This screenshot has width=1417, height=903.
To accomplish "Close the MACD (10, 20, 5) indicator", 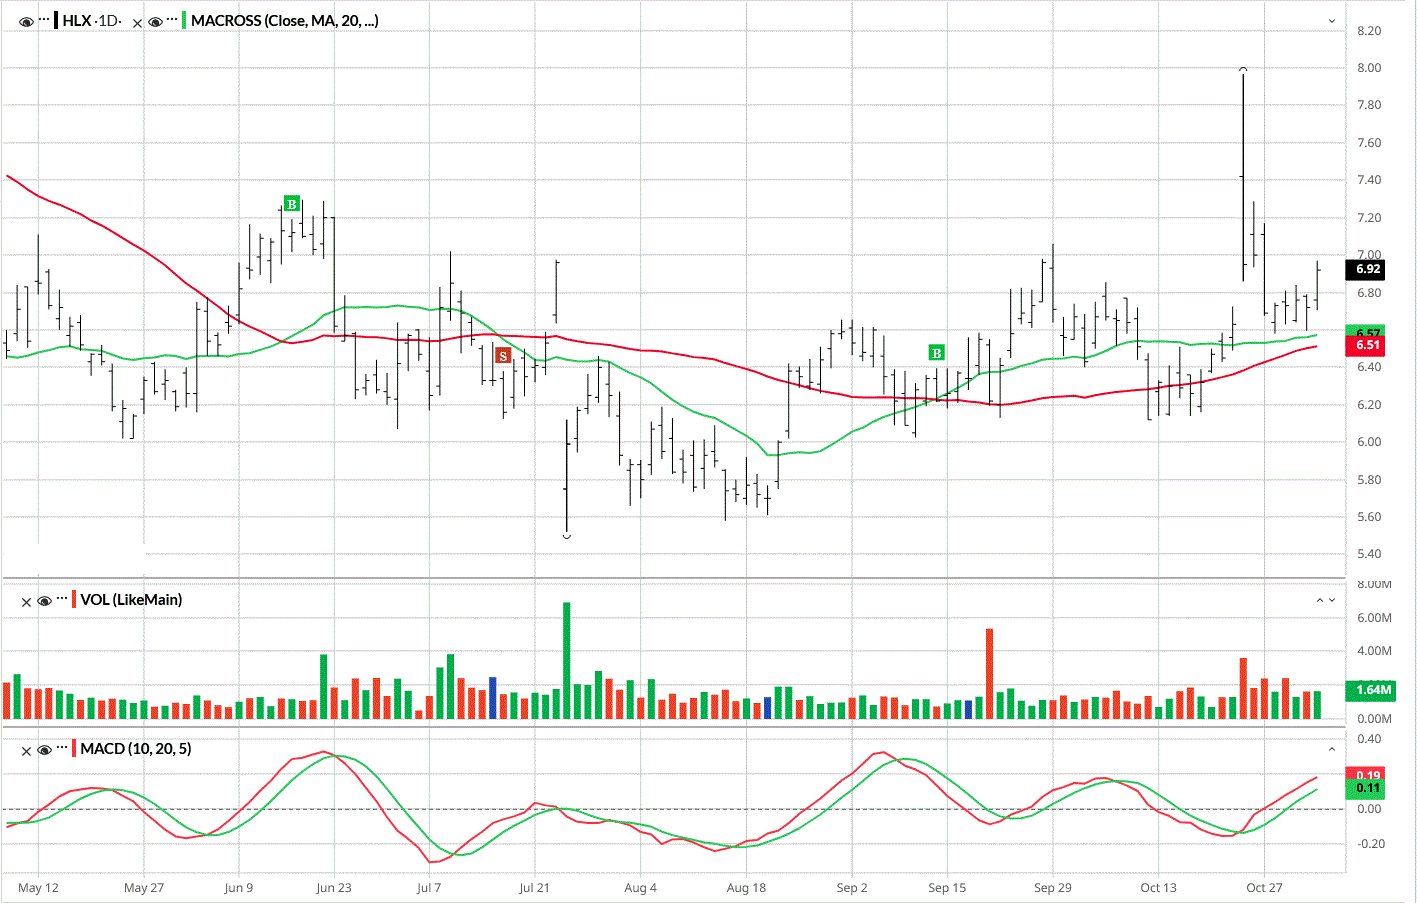I will point(27,750).
